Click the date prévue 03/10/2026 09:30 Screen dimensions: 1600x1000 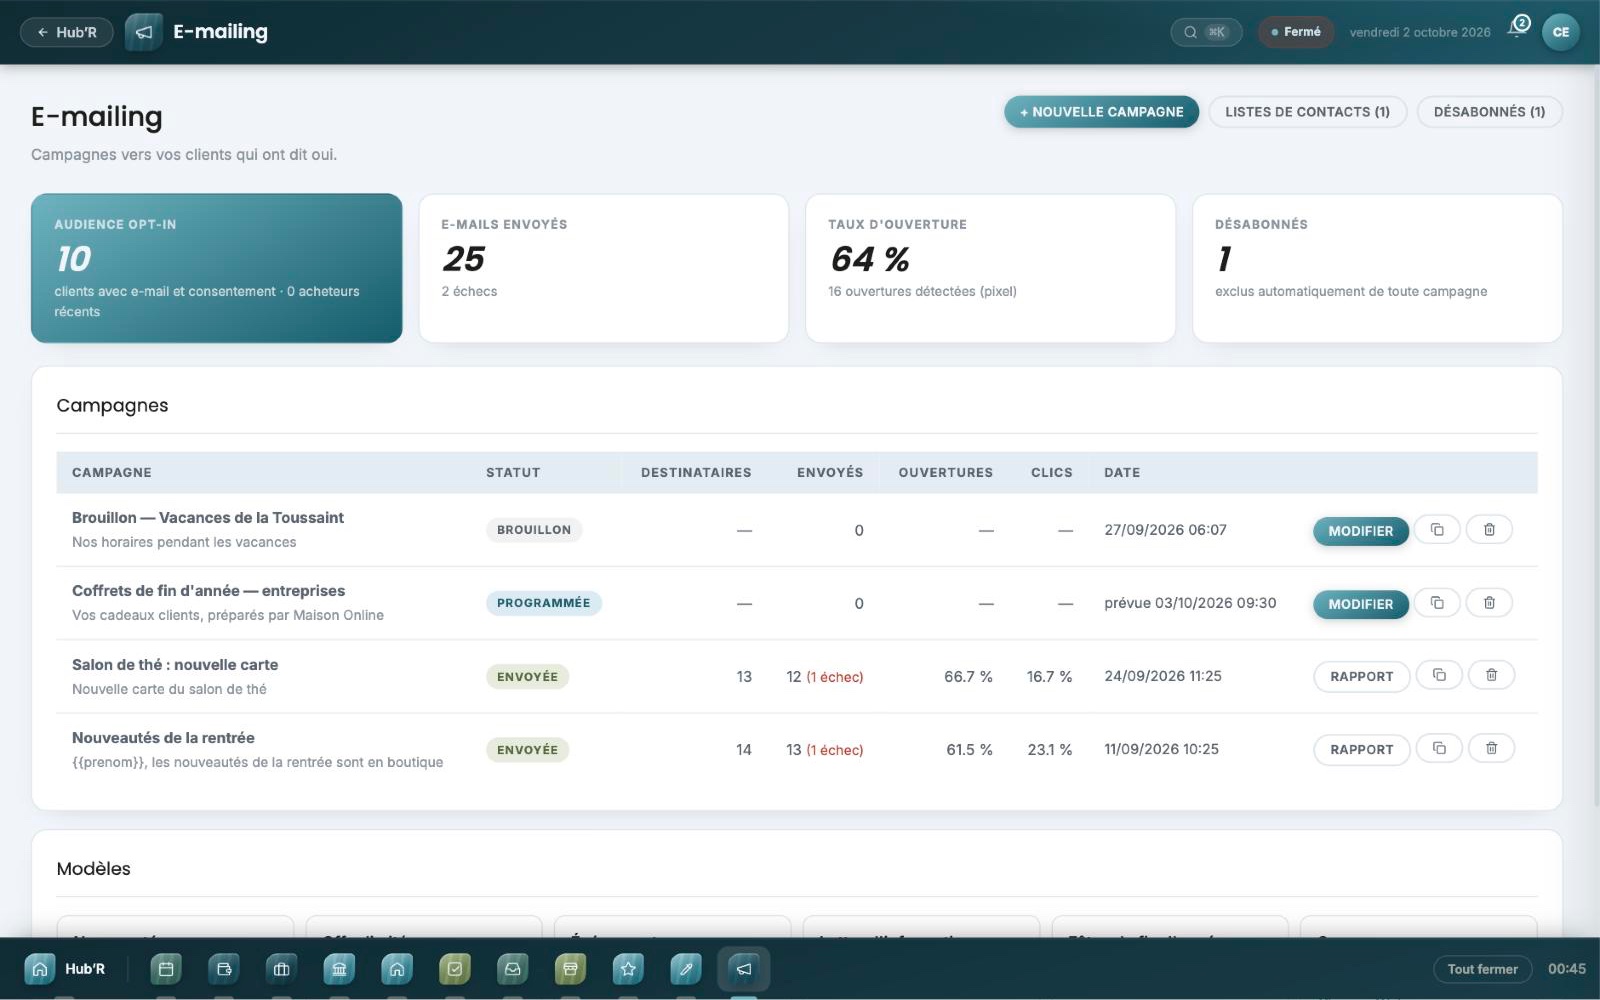point(1190,603)
